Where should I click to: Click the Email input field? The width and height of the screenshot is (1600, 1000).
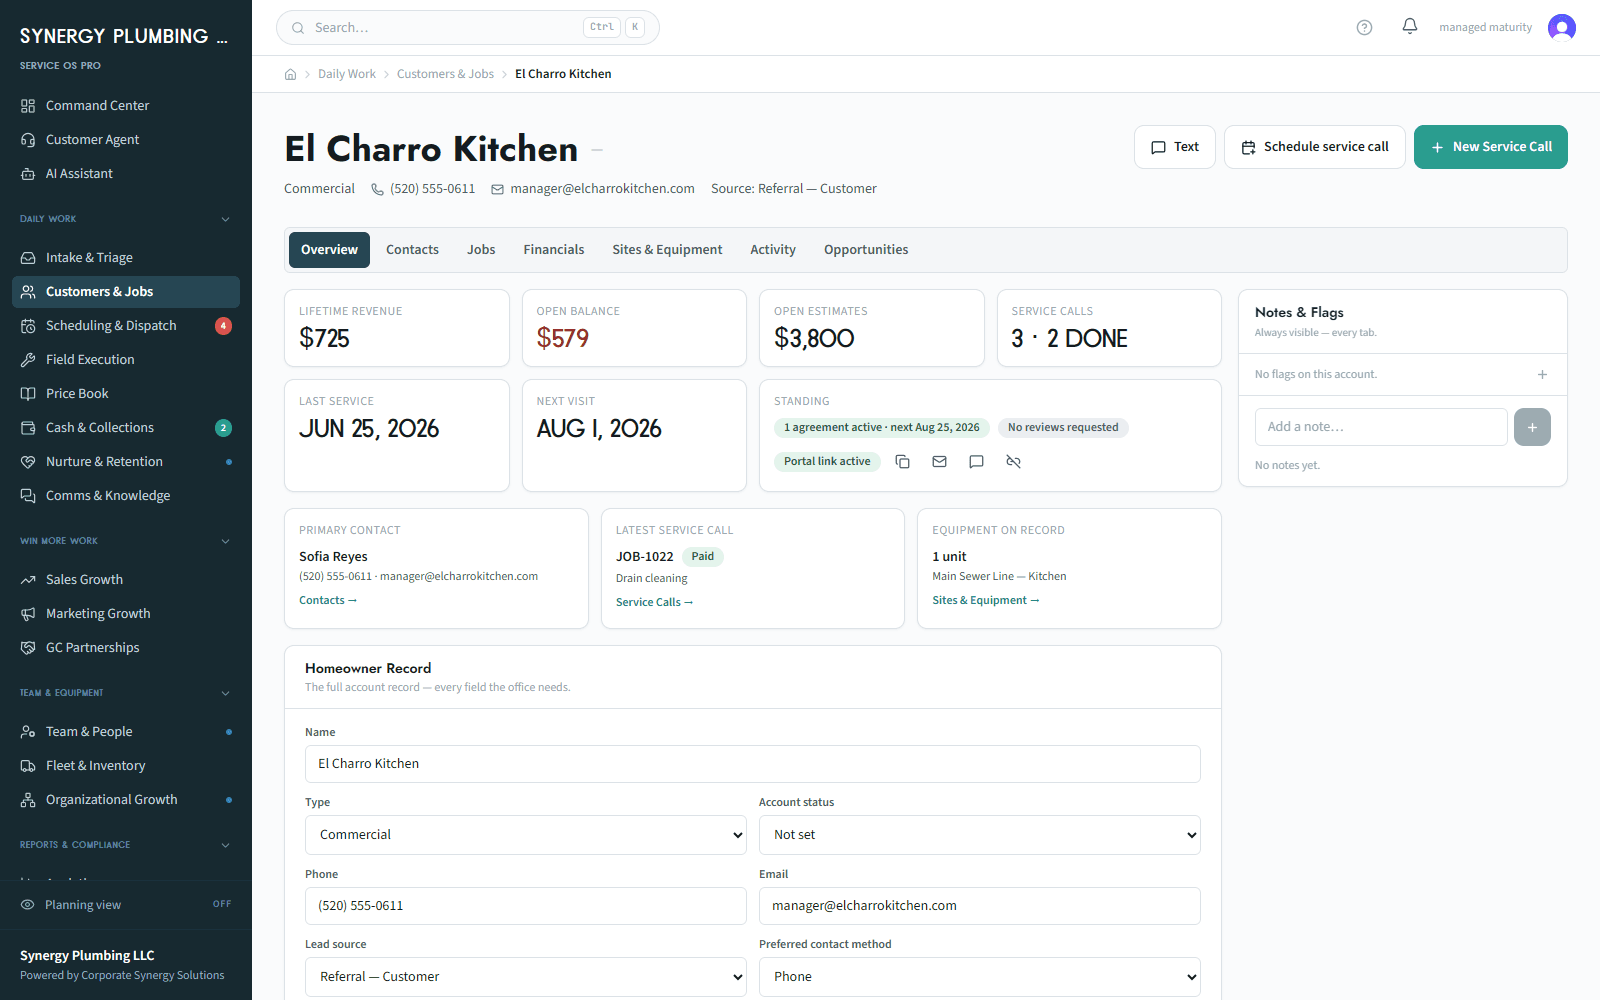click(980, 906)
